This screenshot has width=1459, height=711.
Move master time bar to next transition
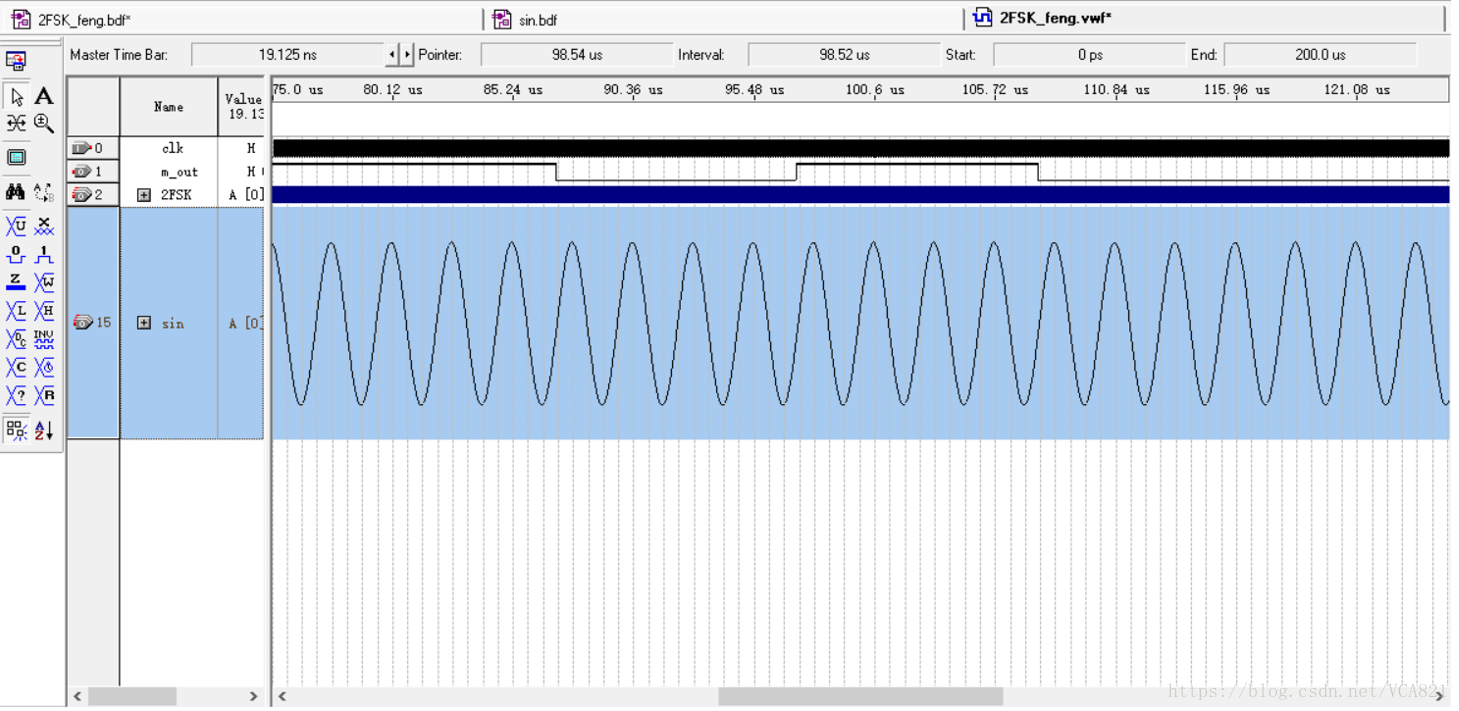coord(407,55)
